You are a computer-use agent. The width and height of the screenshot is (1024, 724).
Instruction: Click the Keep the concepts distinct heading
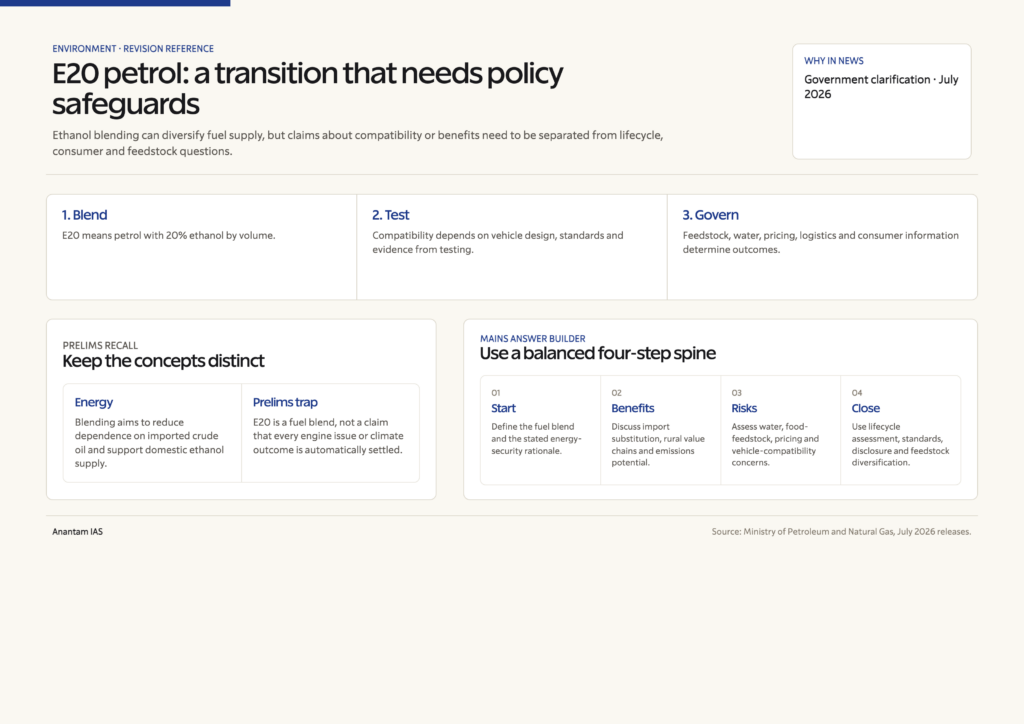click(163, 361)
